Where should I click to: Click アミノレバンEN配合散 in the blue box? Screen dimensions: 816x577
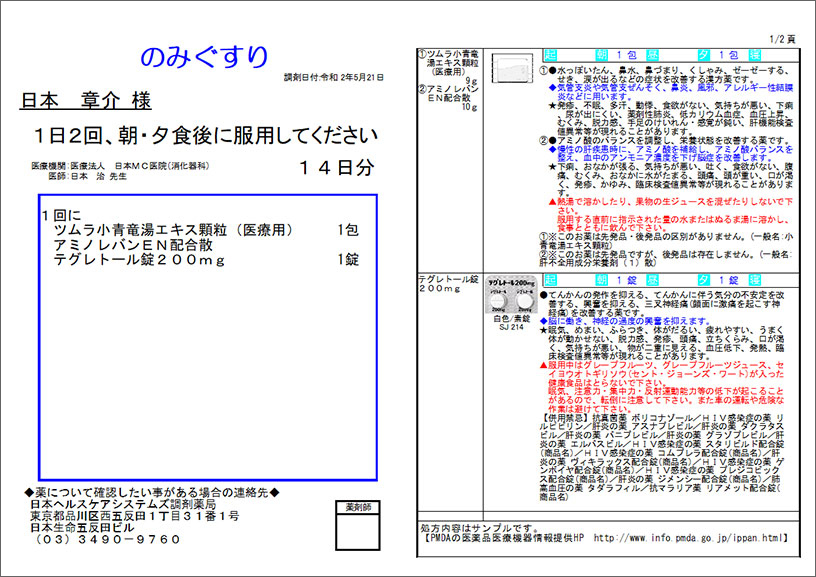tap(133, 245)
